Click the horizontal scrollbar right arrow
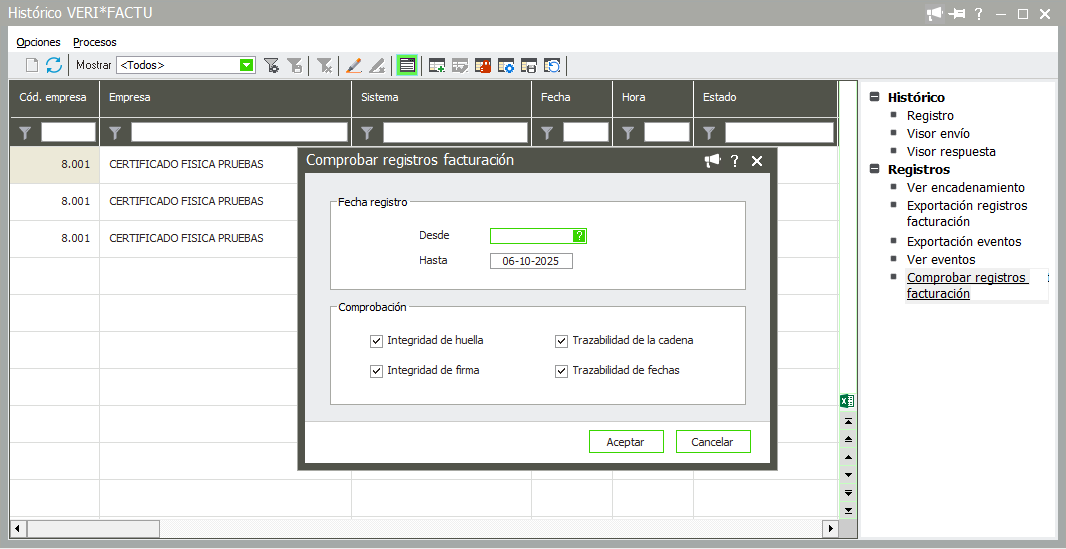 click(x=829, y=528)
